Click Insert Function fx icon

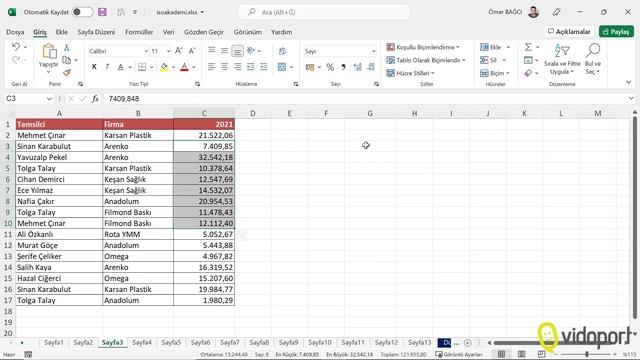(x=95, y=99)
